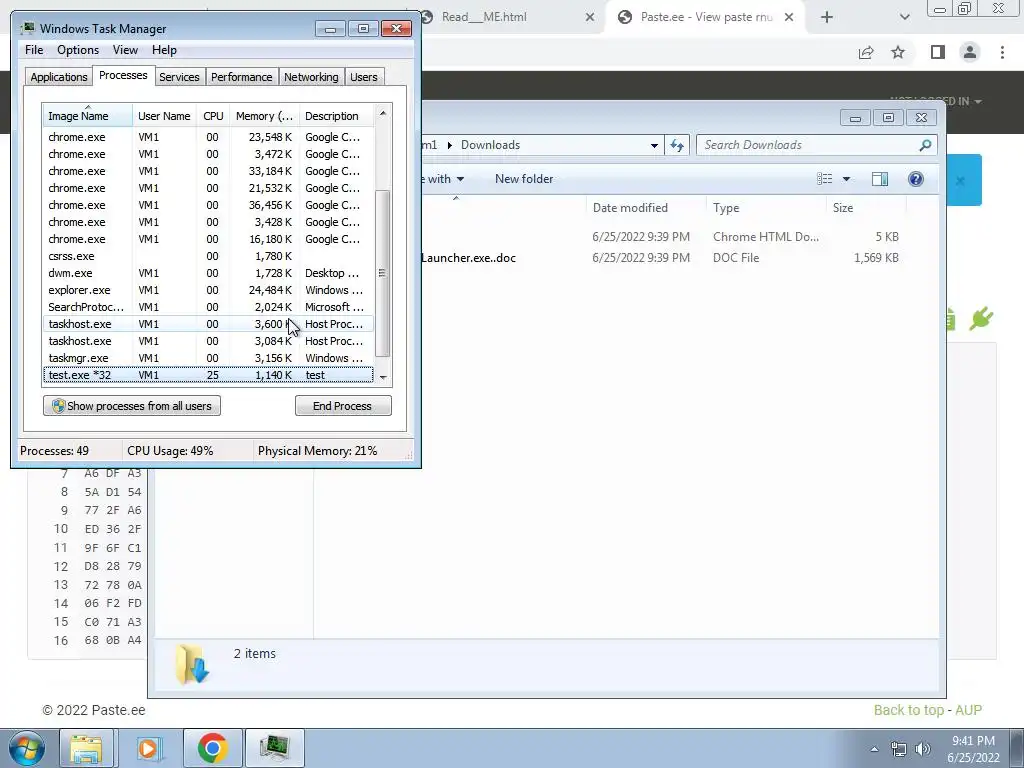The width and height of the screenshot is (1024, 768).
Task: Sort Explorer files by Type column
Action: pyautogui.click(x=766, y=208)
